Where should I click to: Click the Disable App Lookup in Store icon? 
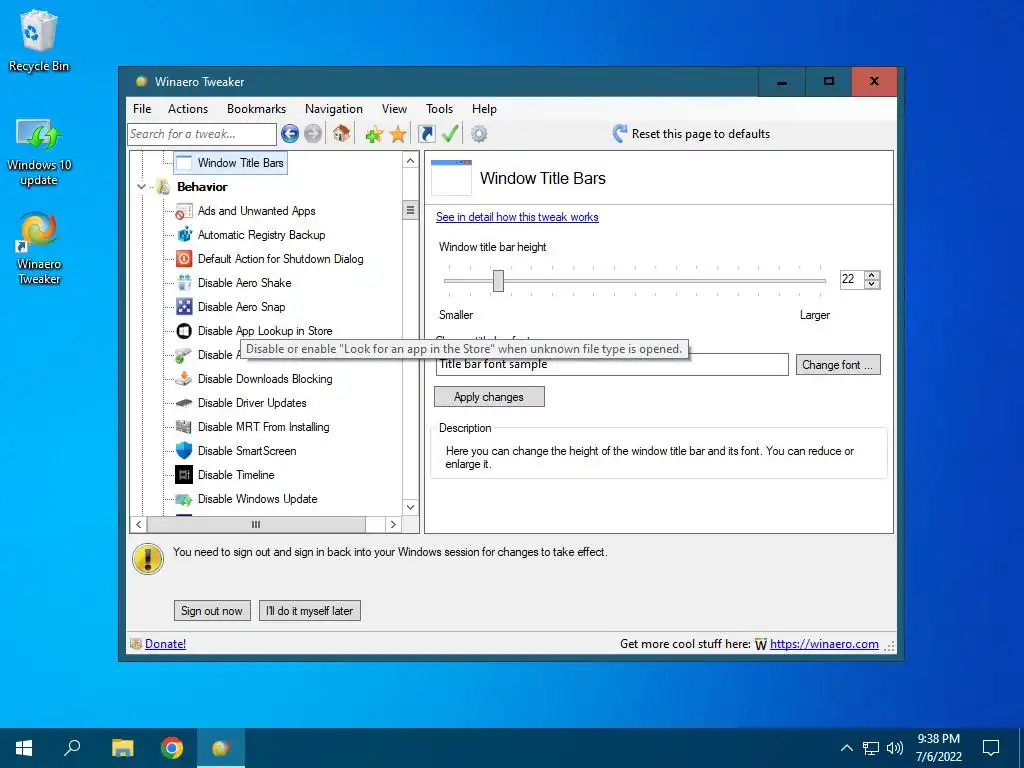(184, 330)
